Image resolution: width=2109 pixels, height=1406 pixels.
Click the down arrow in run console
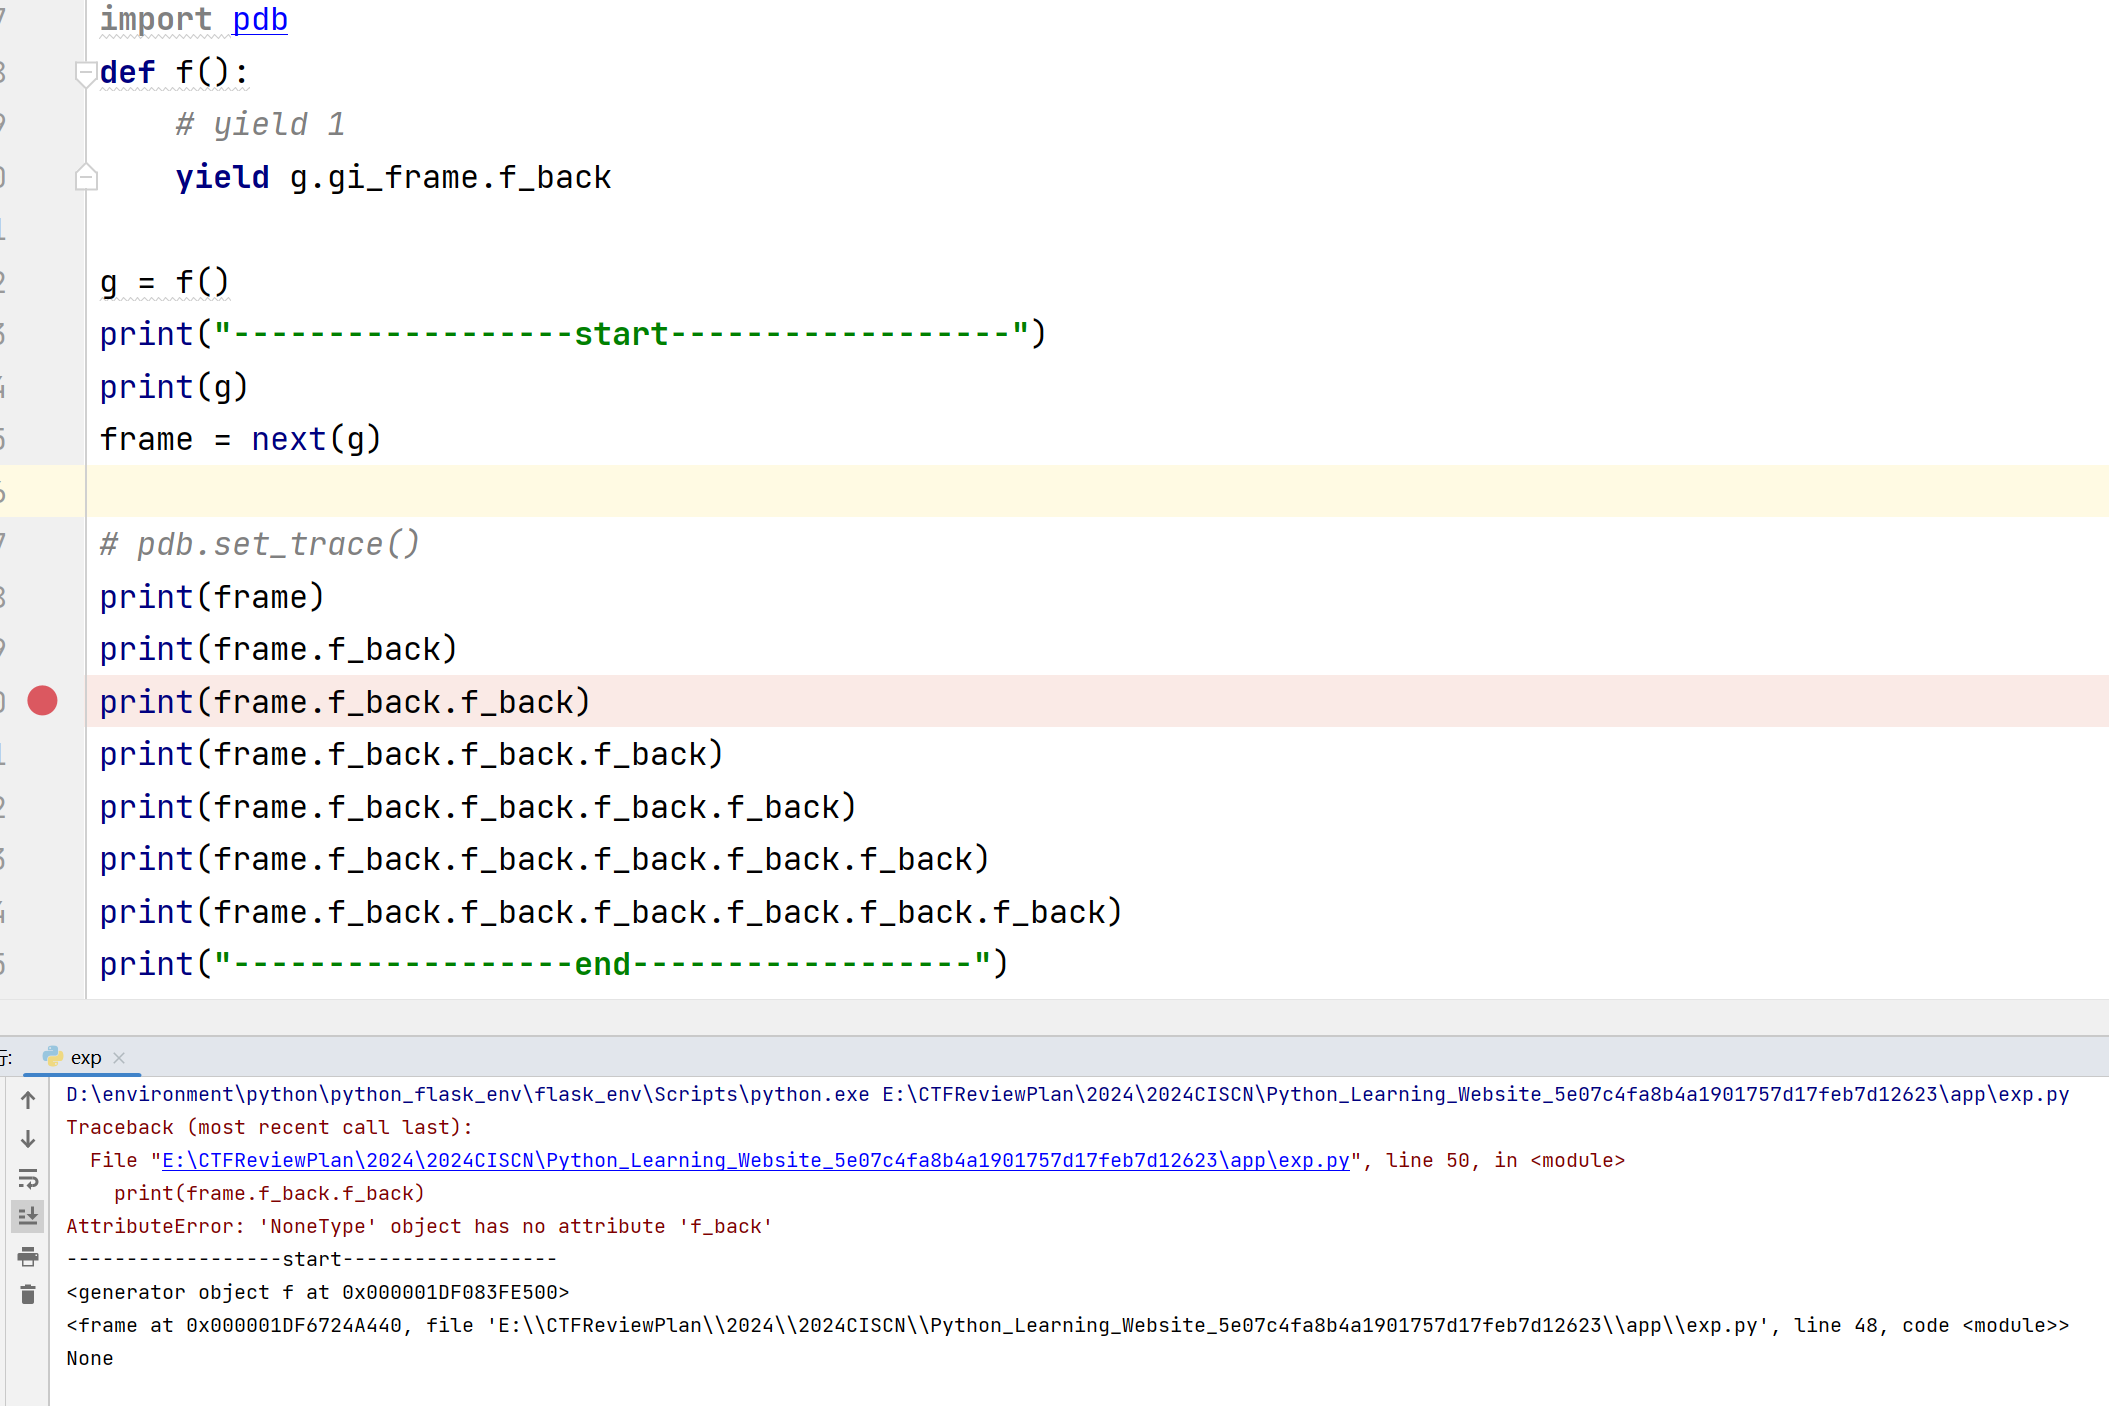tap(28, 1139)
